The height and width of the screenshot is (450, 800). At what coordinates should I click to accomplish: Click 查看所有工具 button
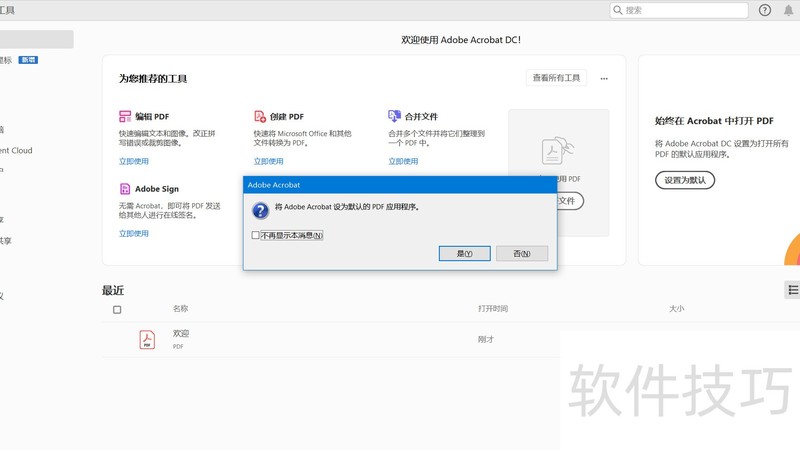click(x=556, y=78)
